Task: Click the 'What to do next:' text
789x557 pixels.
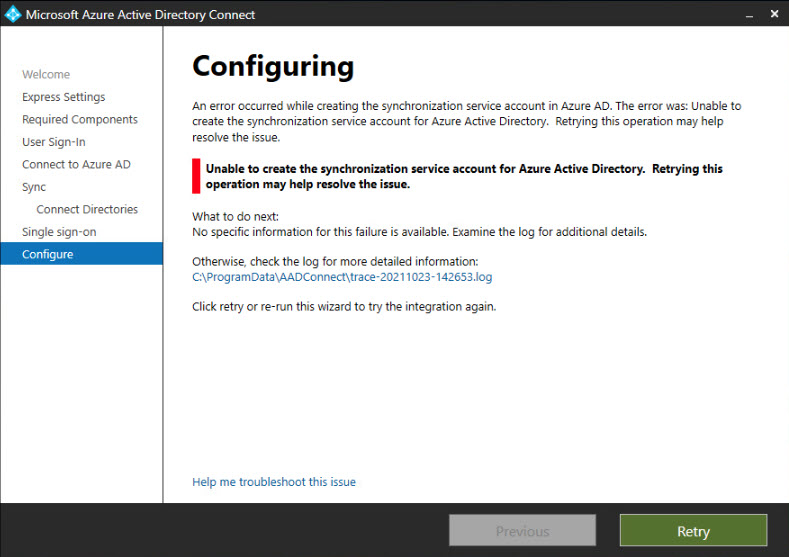Action: point(235,216)
